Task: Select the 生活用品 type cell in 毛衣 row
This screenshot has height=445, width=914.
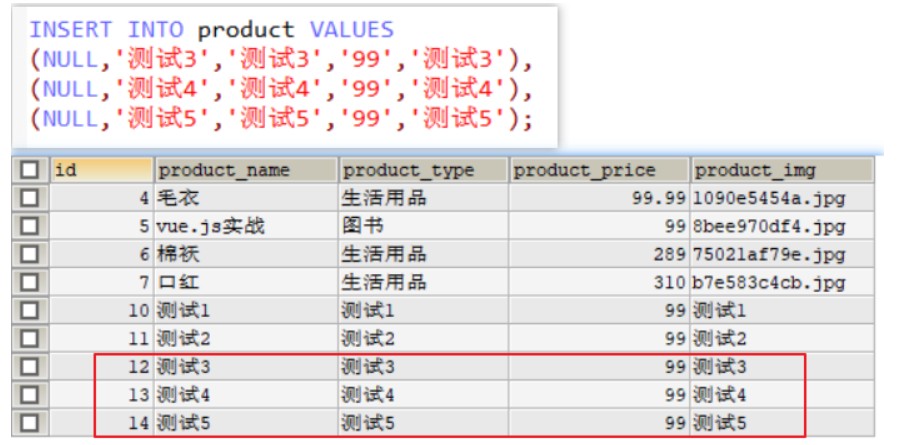Action: pyautogui.click(x=424, y=198)
